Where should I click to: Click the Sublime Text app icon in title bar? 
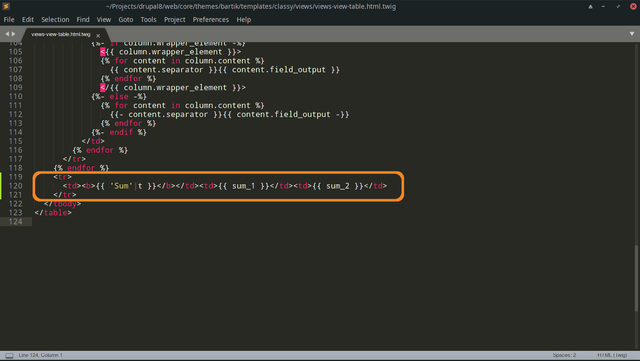pyautogui.click(x=6, y=6)
